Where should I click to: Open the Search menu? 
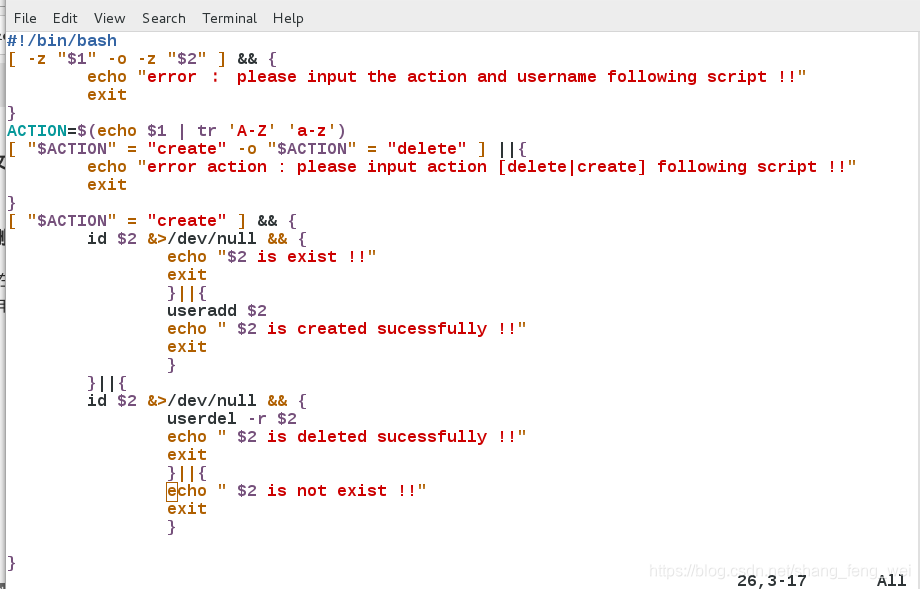click(x=164, y=18)
